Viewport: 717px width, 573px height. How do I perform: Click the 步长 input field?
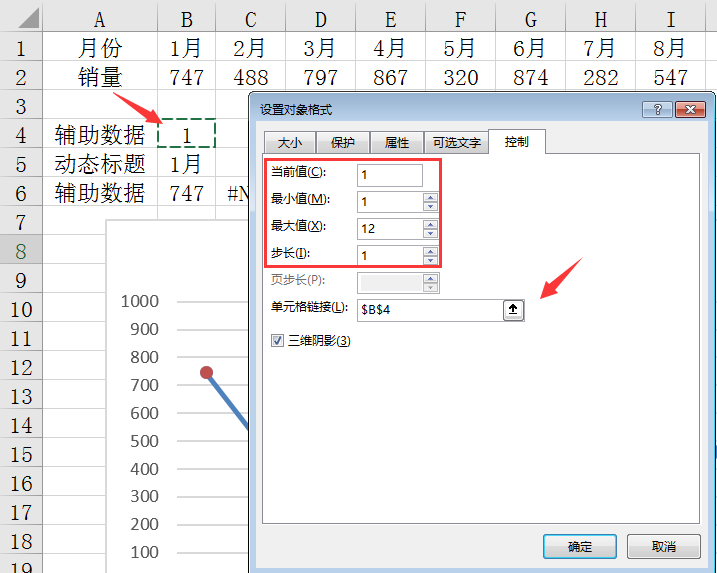point(390,256)
